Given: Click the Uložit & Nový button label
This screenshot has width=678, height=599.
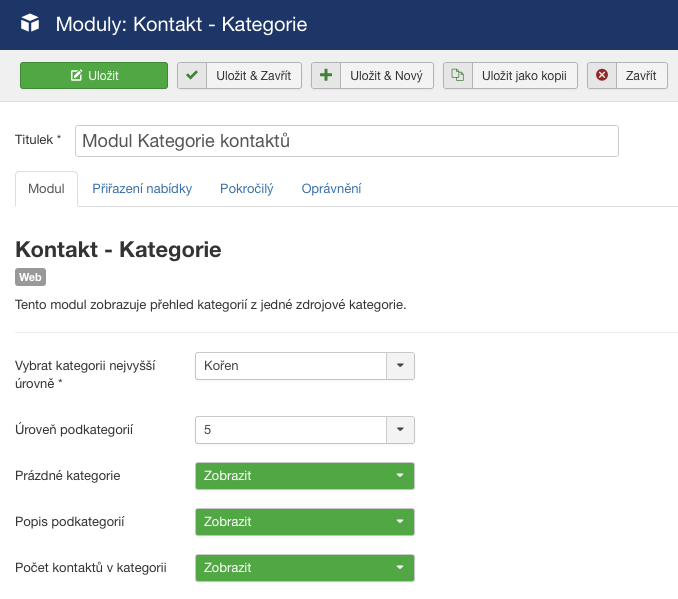Looking at the screenshot, I should click(386, 76).
